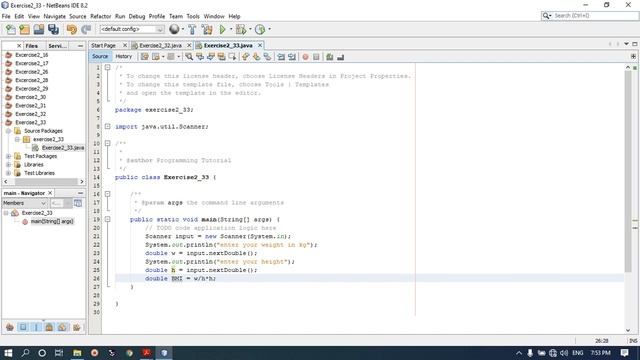Click the web browser globe icon
The height and width of the screenshot is (360, 640).
[174, 29]
